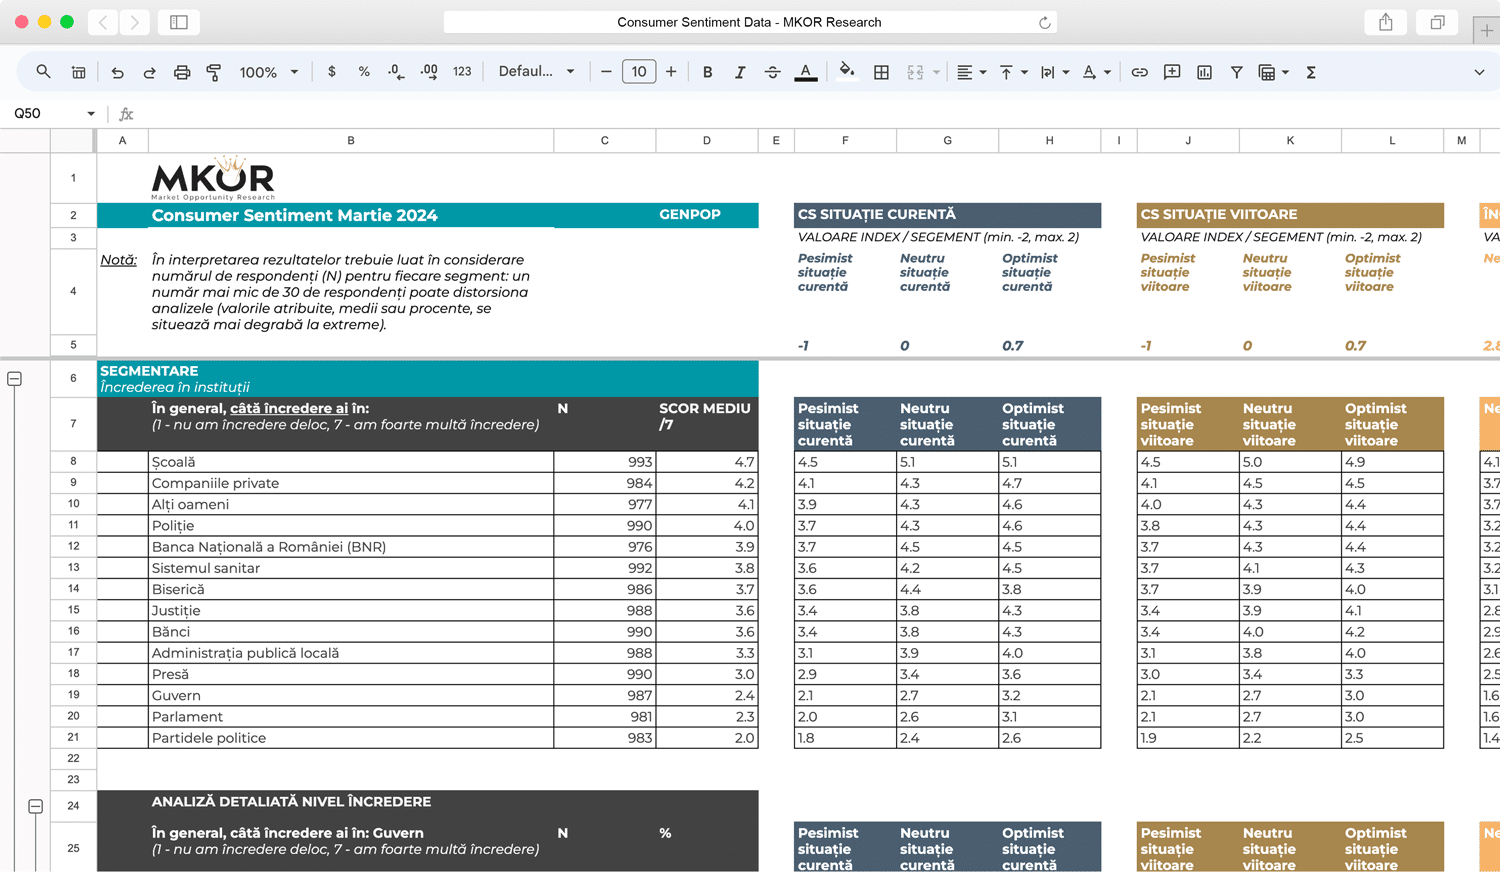Create a filter with funnel icon

click(1236, 72)
